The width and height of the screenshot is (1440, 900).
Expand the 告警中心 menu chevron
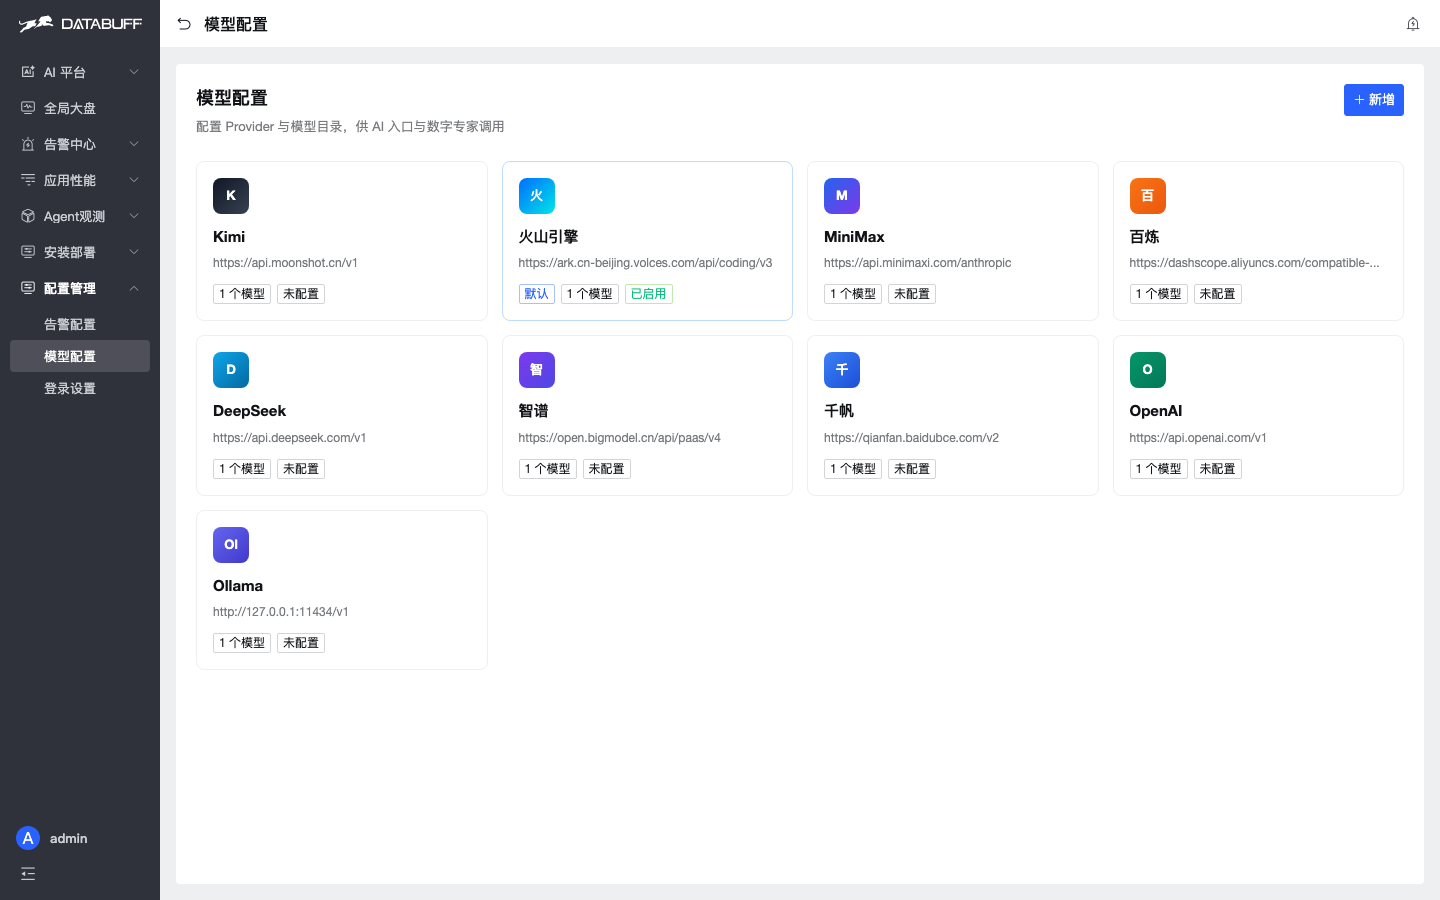[x=134, y=144]
